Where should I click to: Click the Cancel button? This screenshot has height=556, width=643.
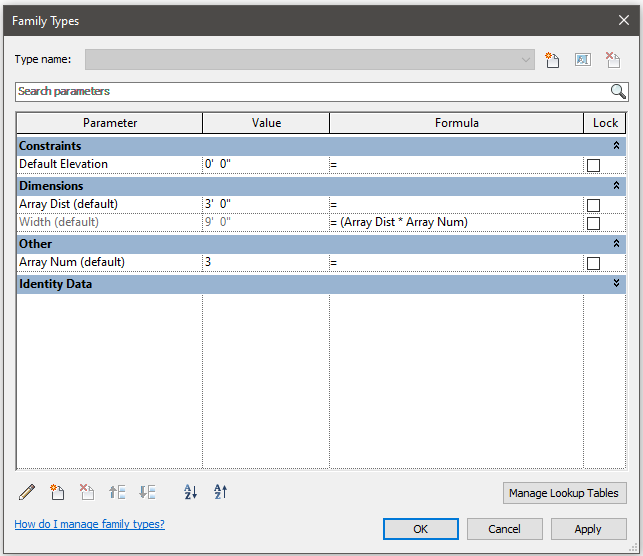click(x=504, y=529)
